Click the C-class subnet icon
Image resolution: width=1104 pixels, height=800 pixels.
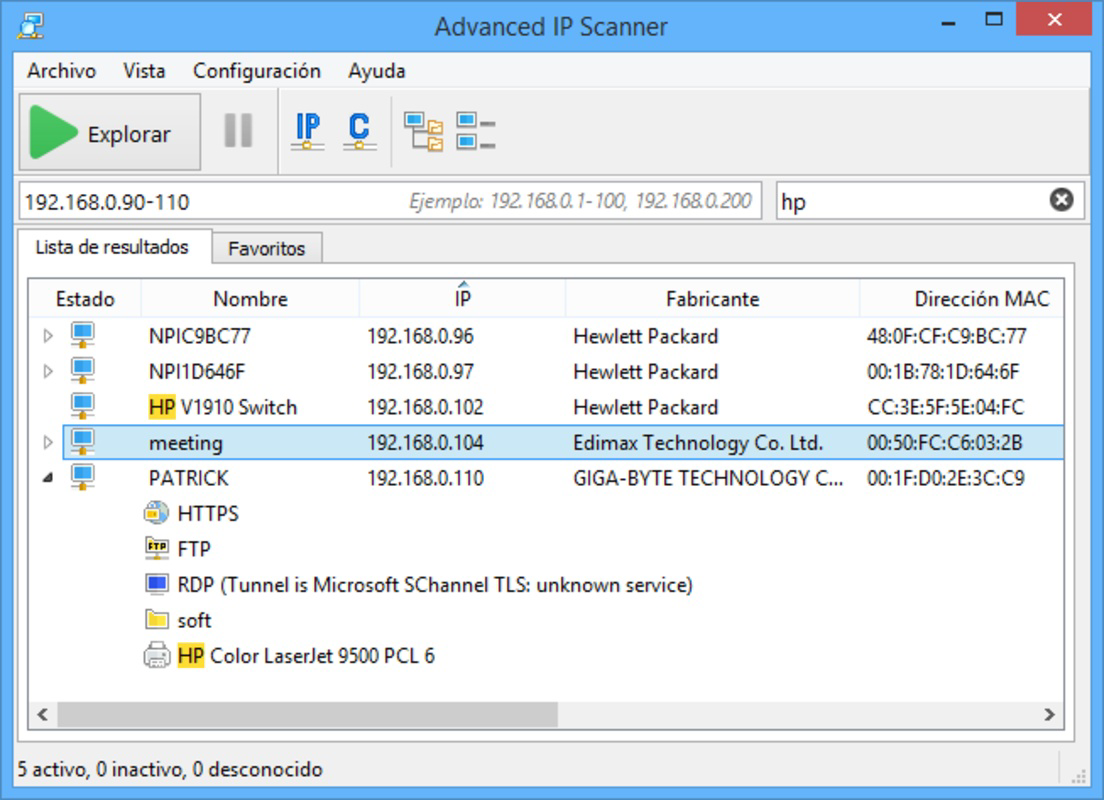(358, 131)
